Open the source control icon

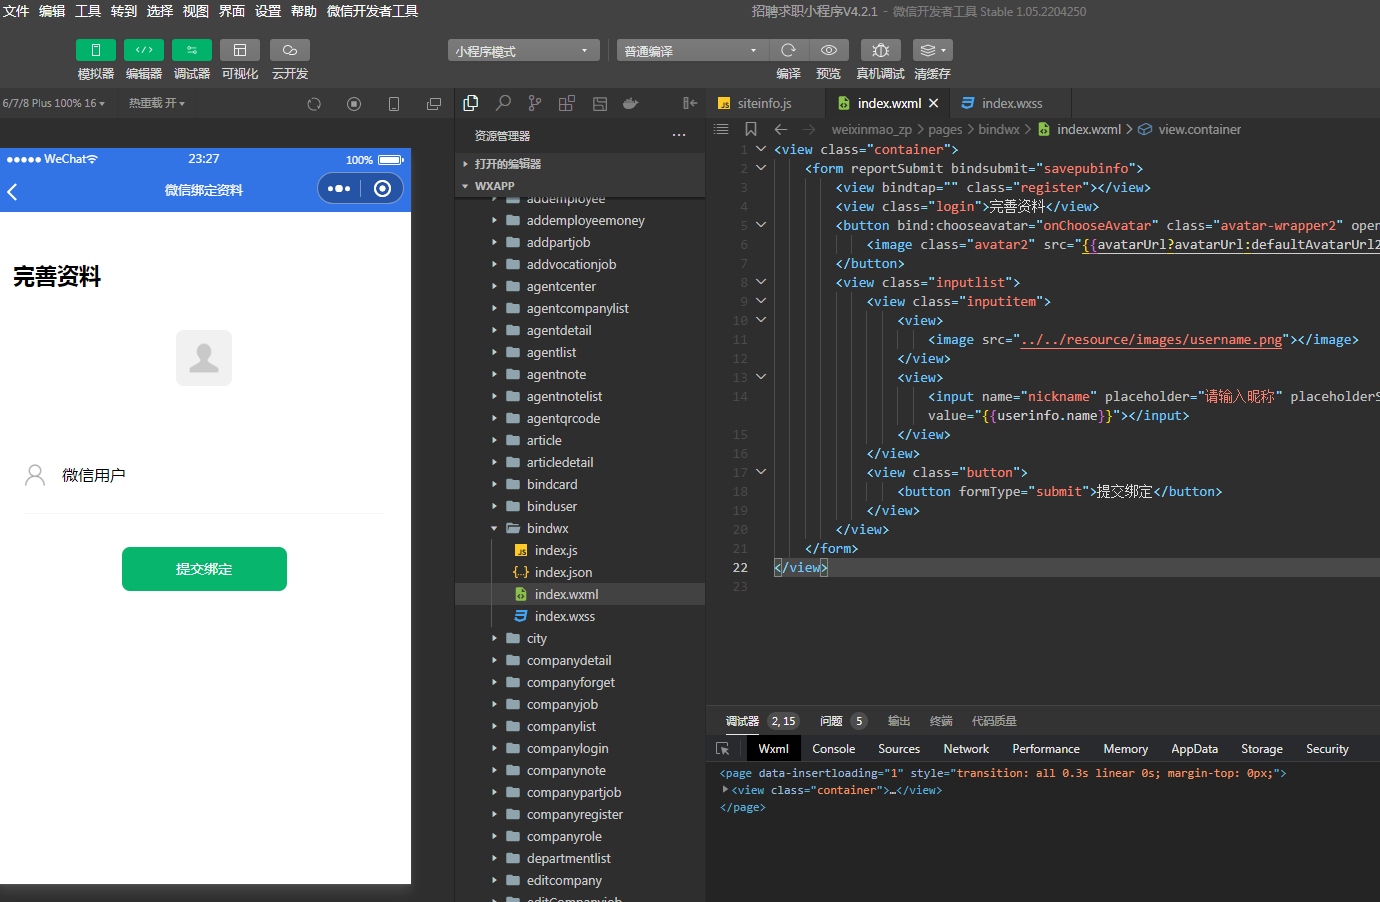click(x=535, y=103)
